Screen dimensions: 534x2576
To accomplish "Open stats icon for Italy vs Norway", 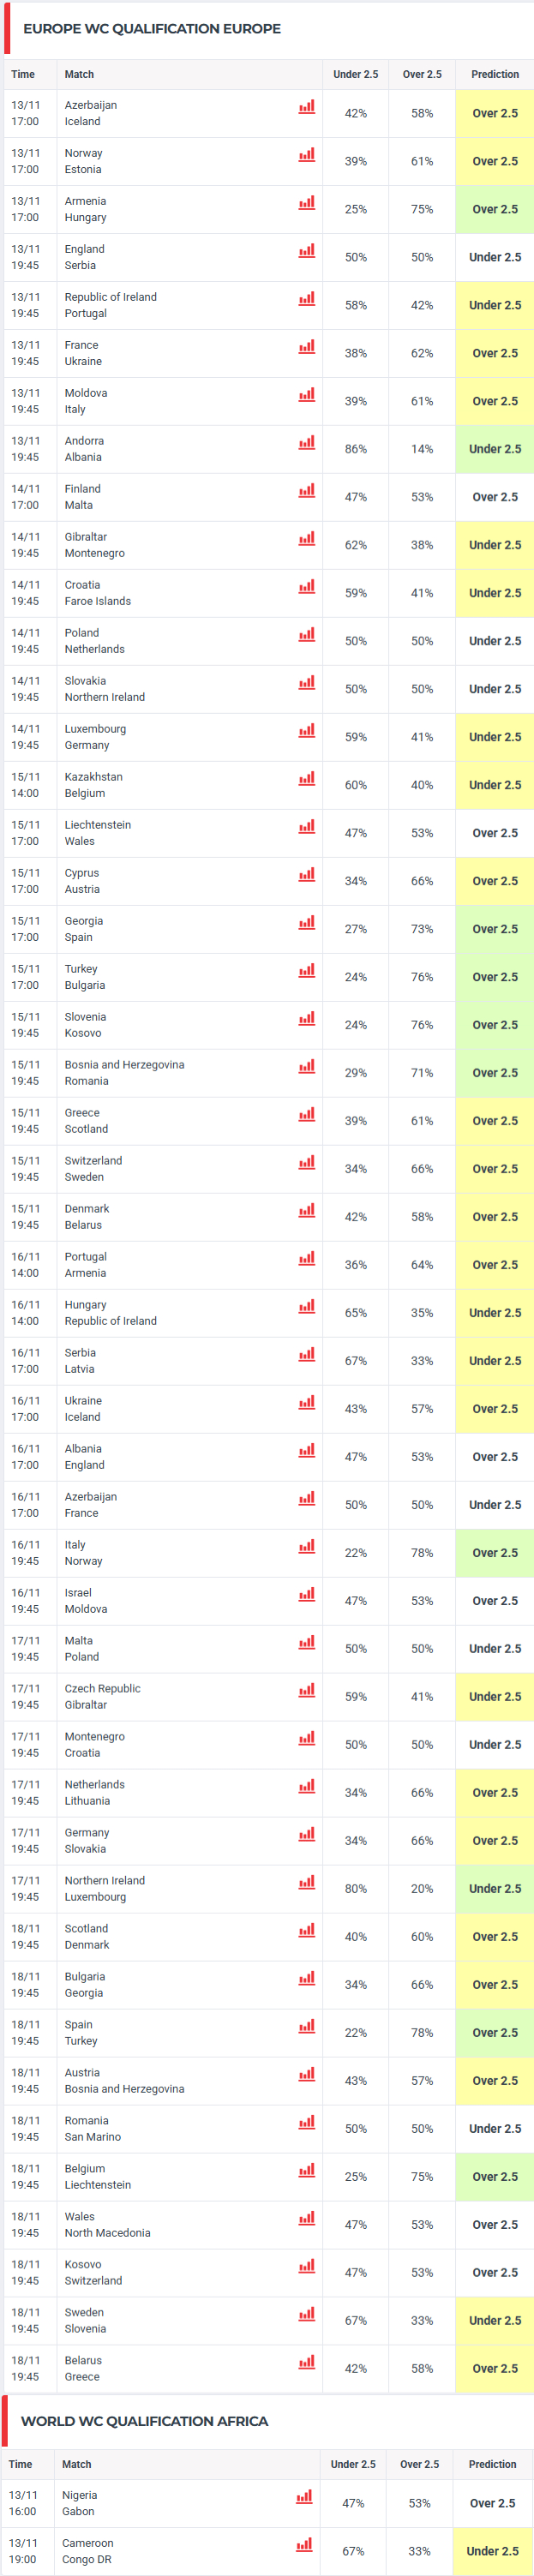I will 306,1547.
